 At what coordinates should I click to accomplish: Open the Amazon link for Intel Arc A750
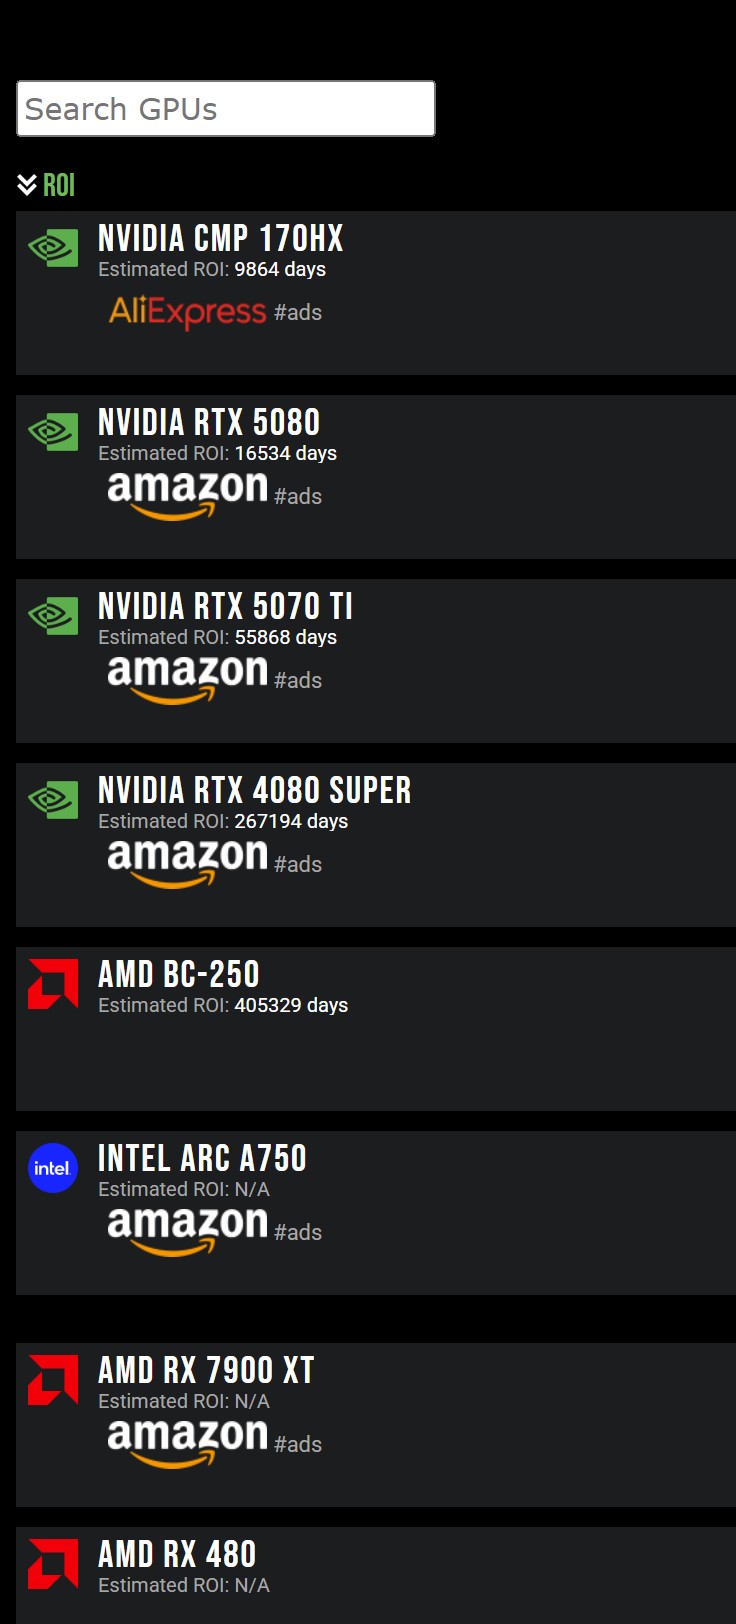coord(187,1231)
